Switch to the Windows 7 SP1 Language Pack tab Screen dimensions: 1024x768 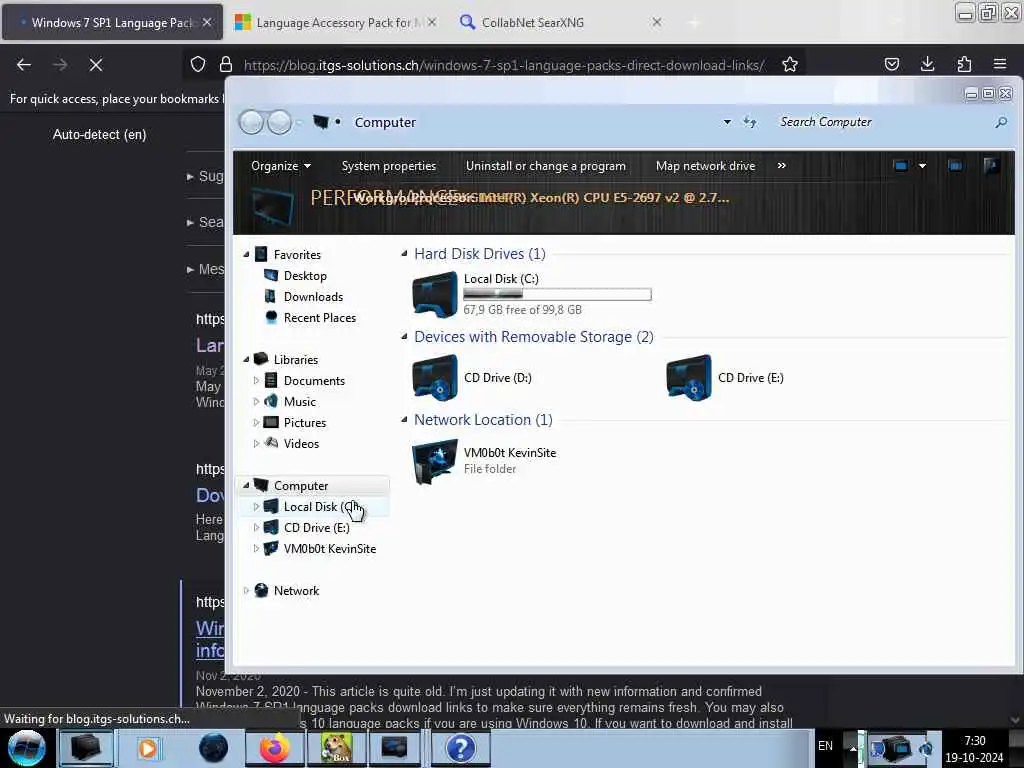pyautogui.click(x=112, y=22)
